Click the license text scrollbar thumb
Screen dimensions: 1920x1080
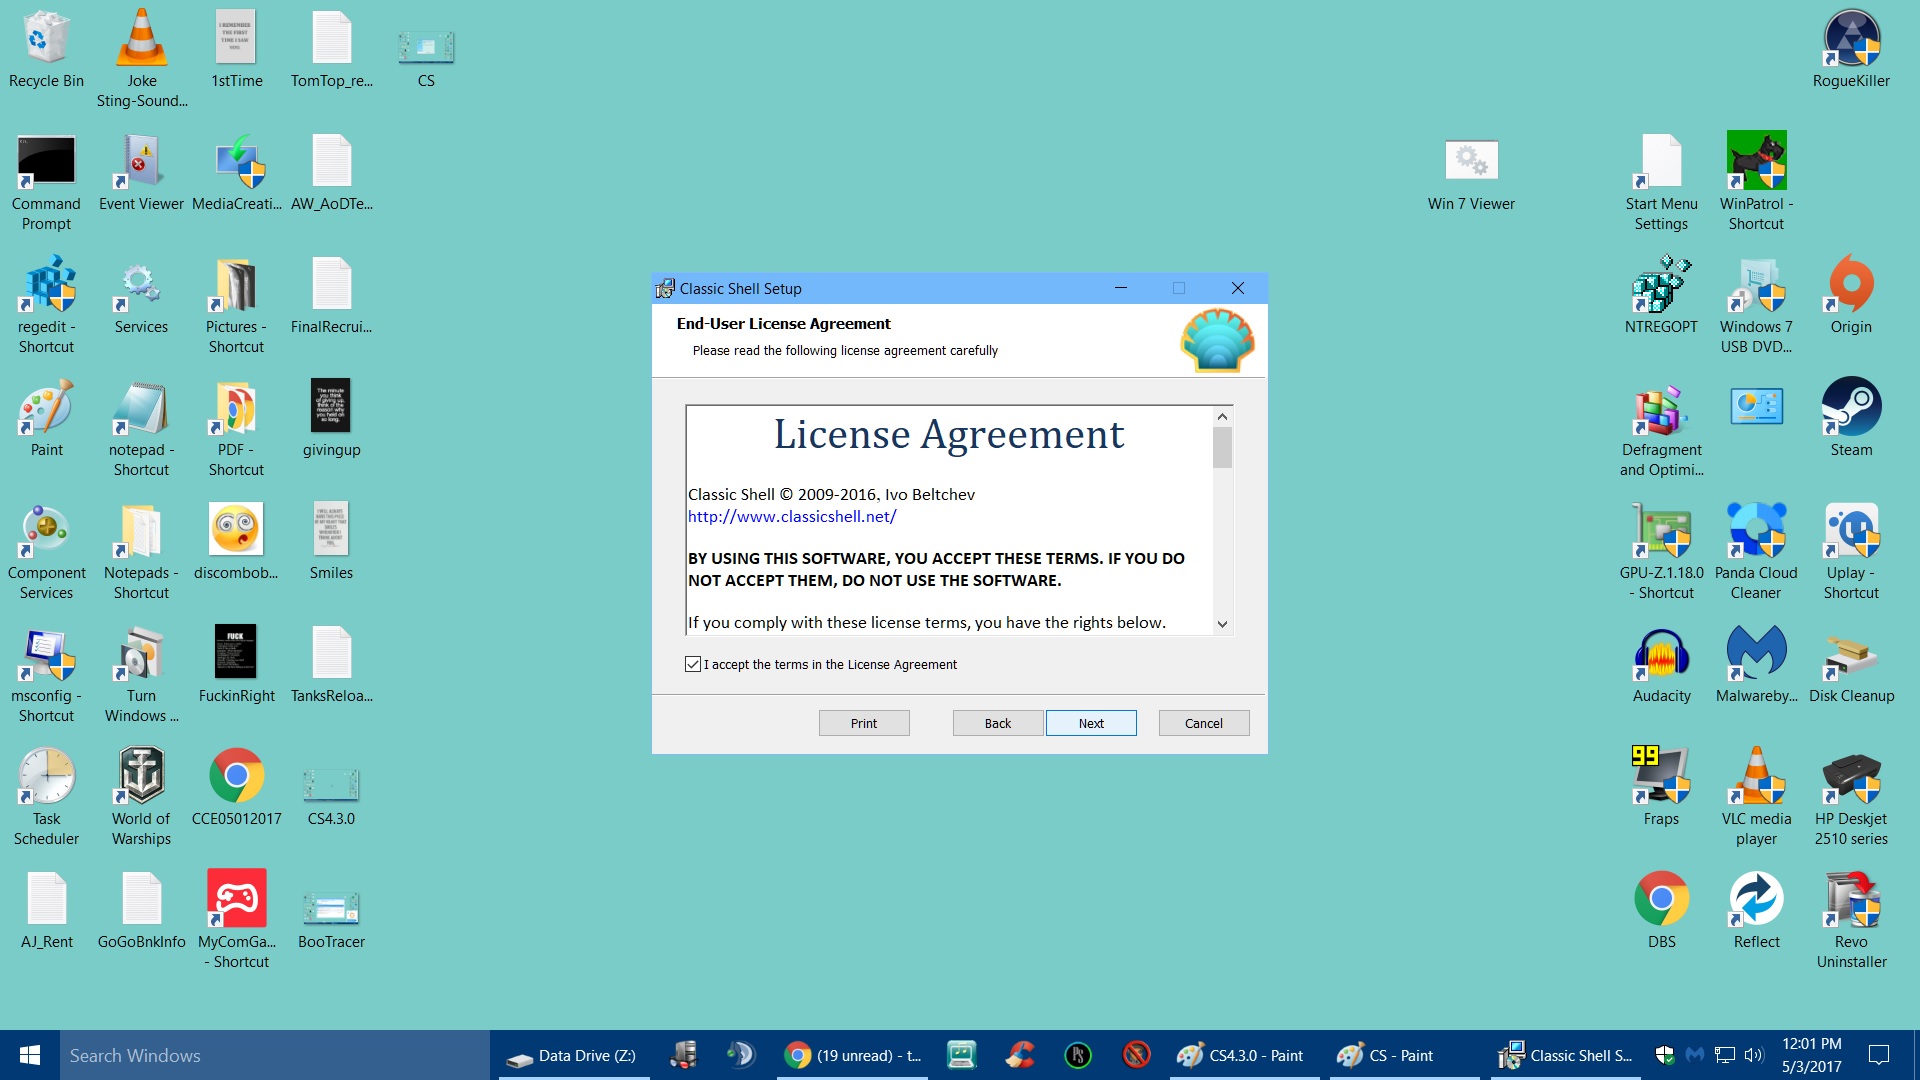pyautogui.click(x=1222, y=448)
